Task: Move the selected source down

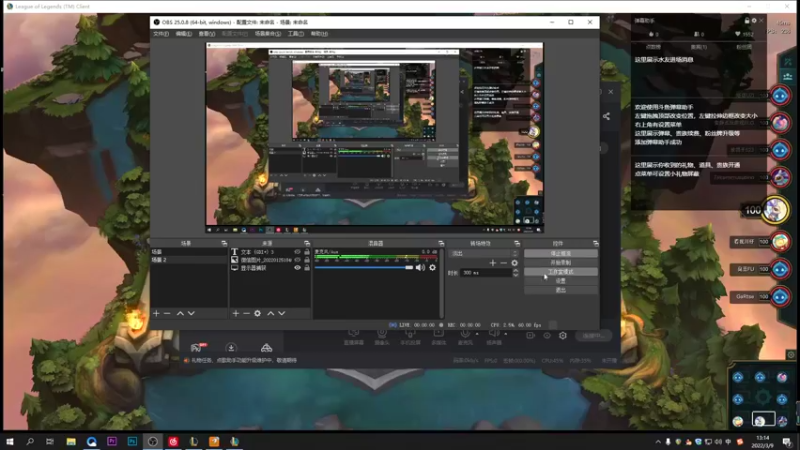Action: coord(282,313)
